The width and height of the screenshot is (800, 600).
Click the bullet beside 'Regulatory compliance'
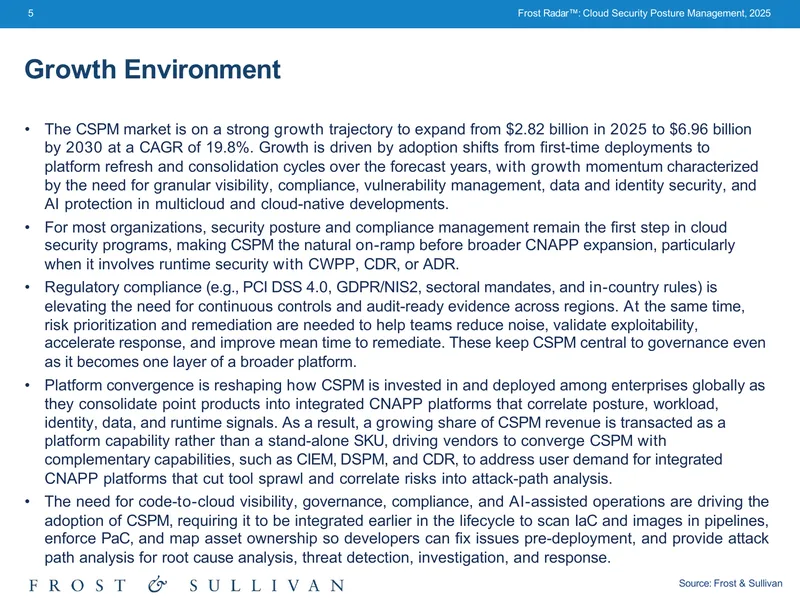(x=28, y=287)
